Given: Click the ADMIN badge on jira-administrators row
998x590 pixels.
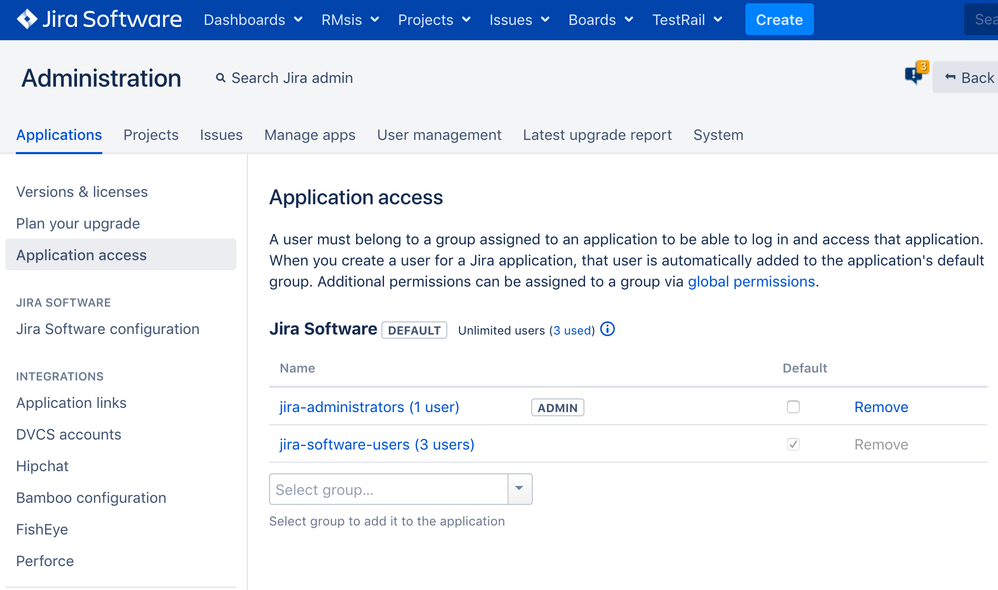Looking at the screenshot, I should (x=558, y=407).
